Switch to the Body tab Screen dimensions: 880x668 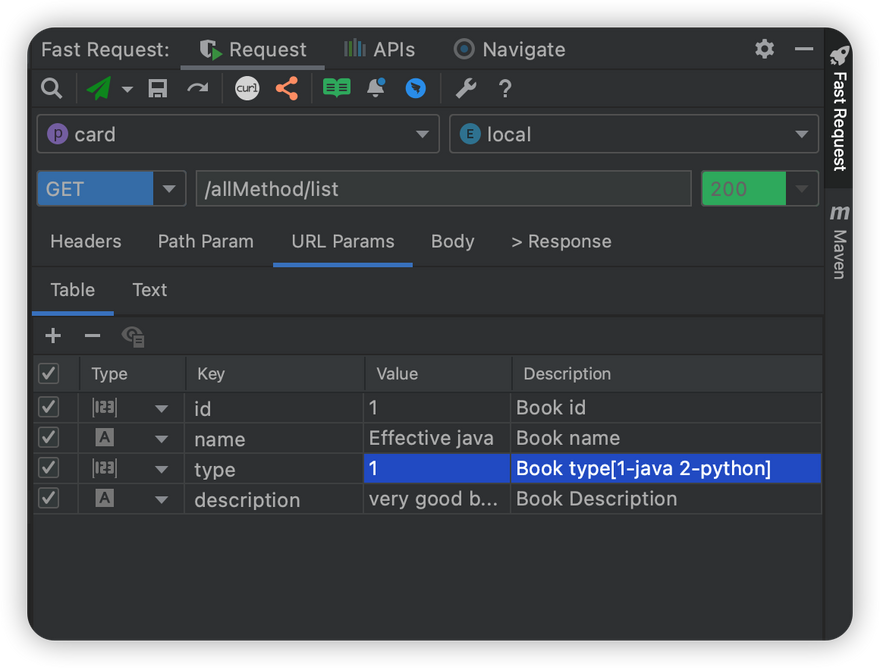pos(452,242)
